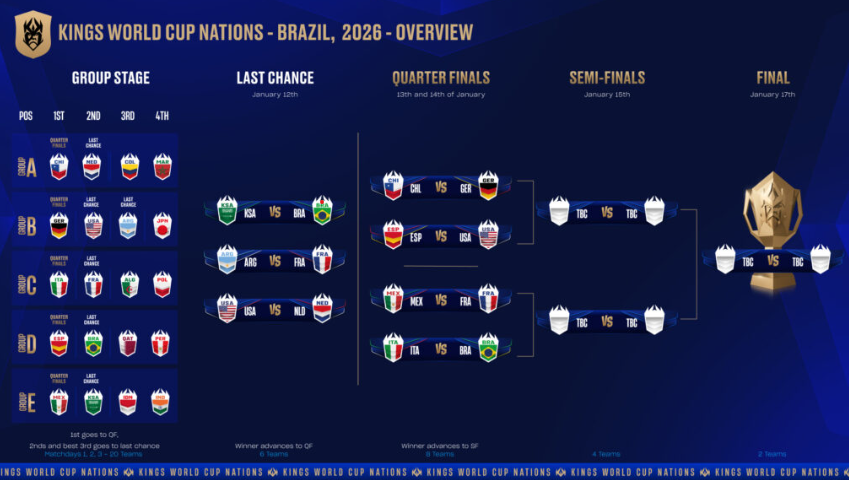The width and height of the screenshot is (849, 480).
Task: Select Netherlands' shield in Last Chance match
Action: (321, 310)
